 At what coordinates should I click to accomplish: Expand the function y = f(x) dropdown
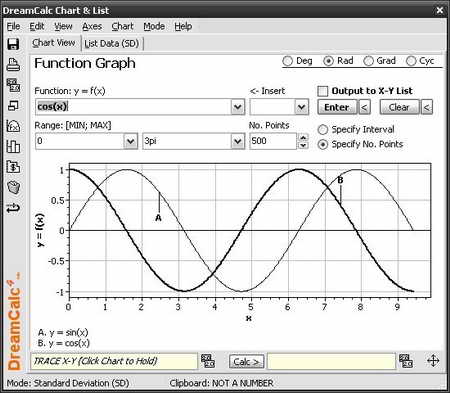pyautogui.click(x=238, y=107)
